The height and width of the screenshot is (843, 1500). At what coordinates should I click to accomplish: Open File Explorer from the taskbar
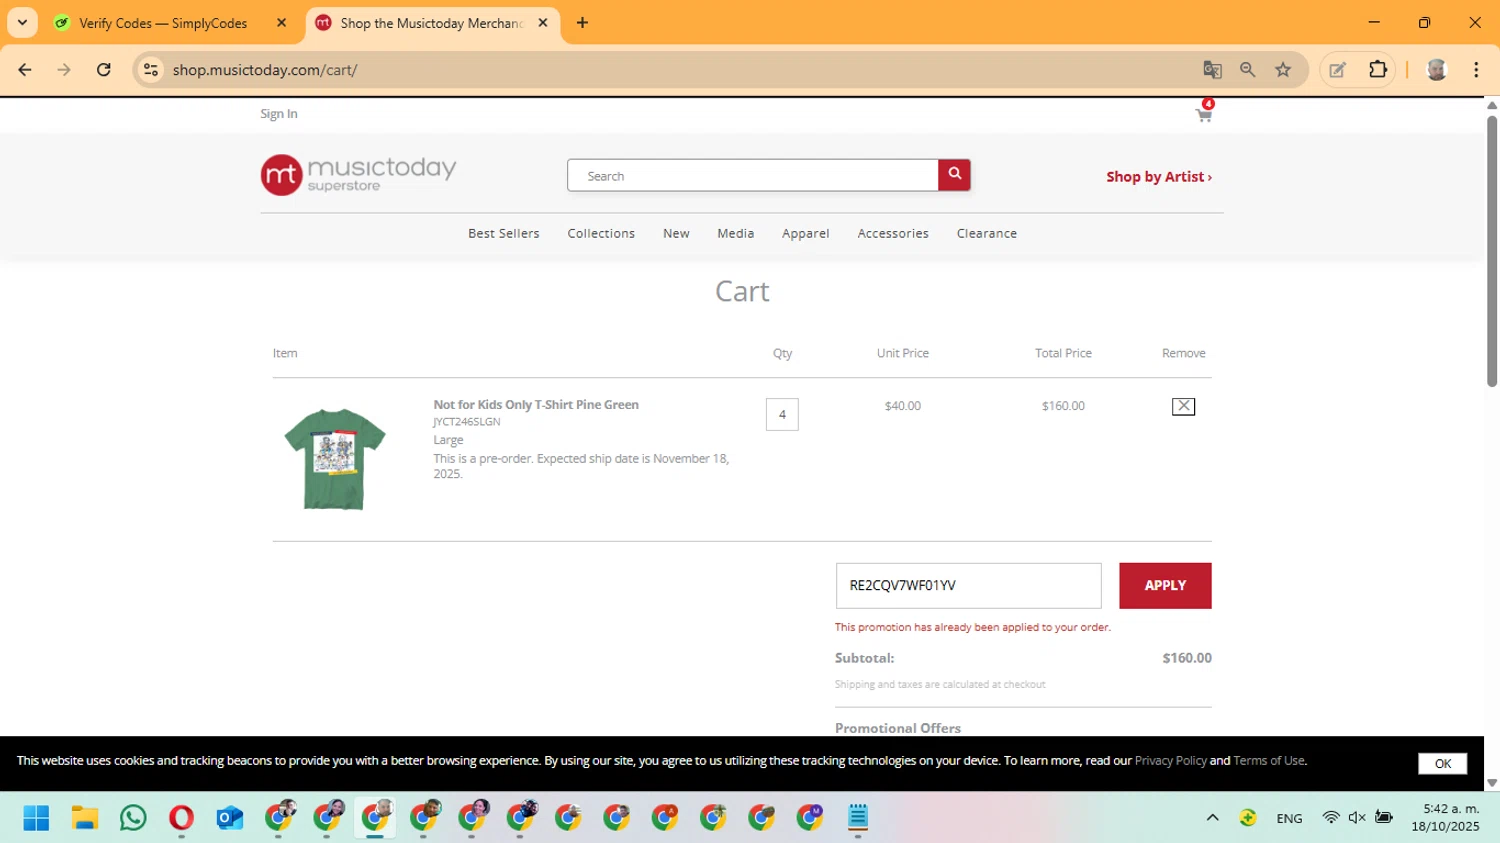coord(84,818)
